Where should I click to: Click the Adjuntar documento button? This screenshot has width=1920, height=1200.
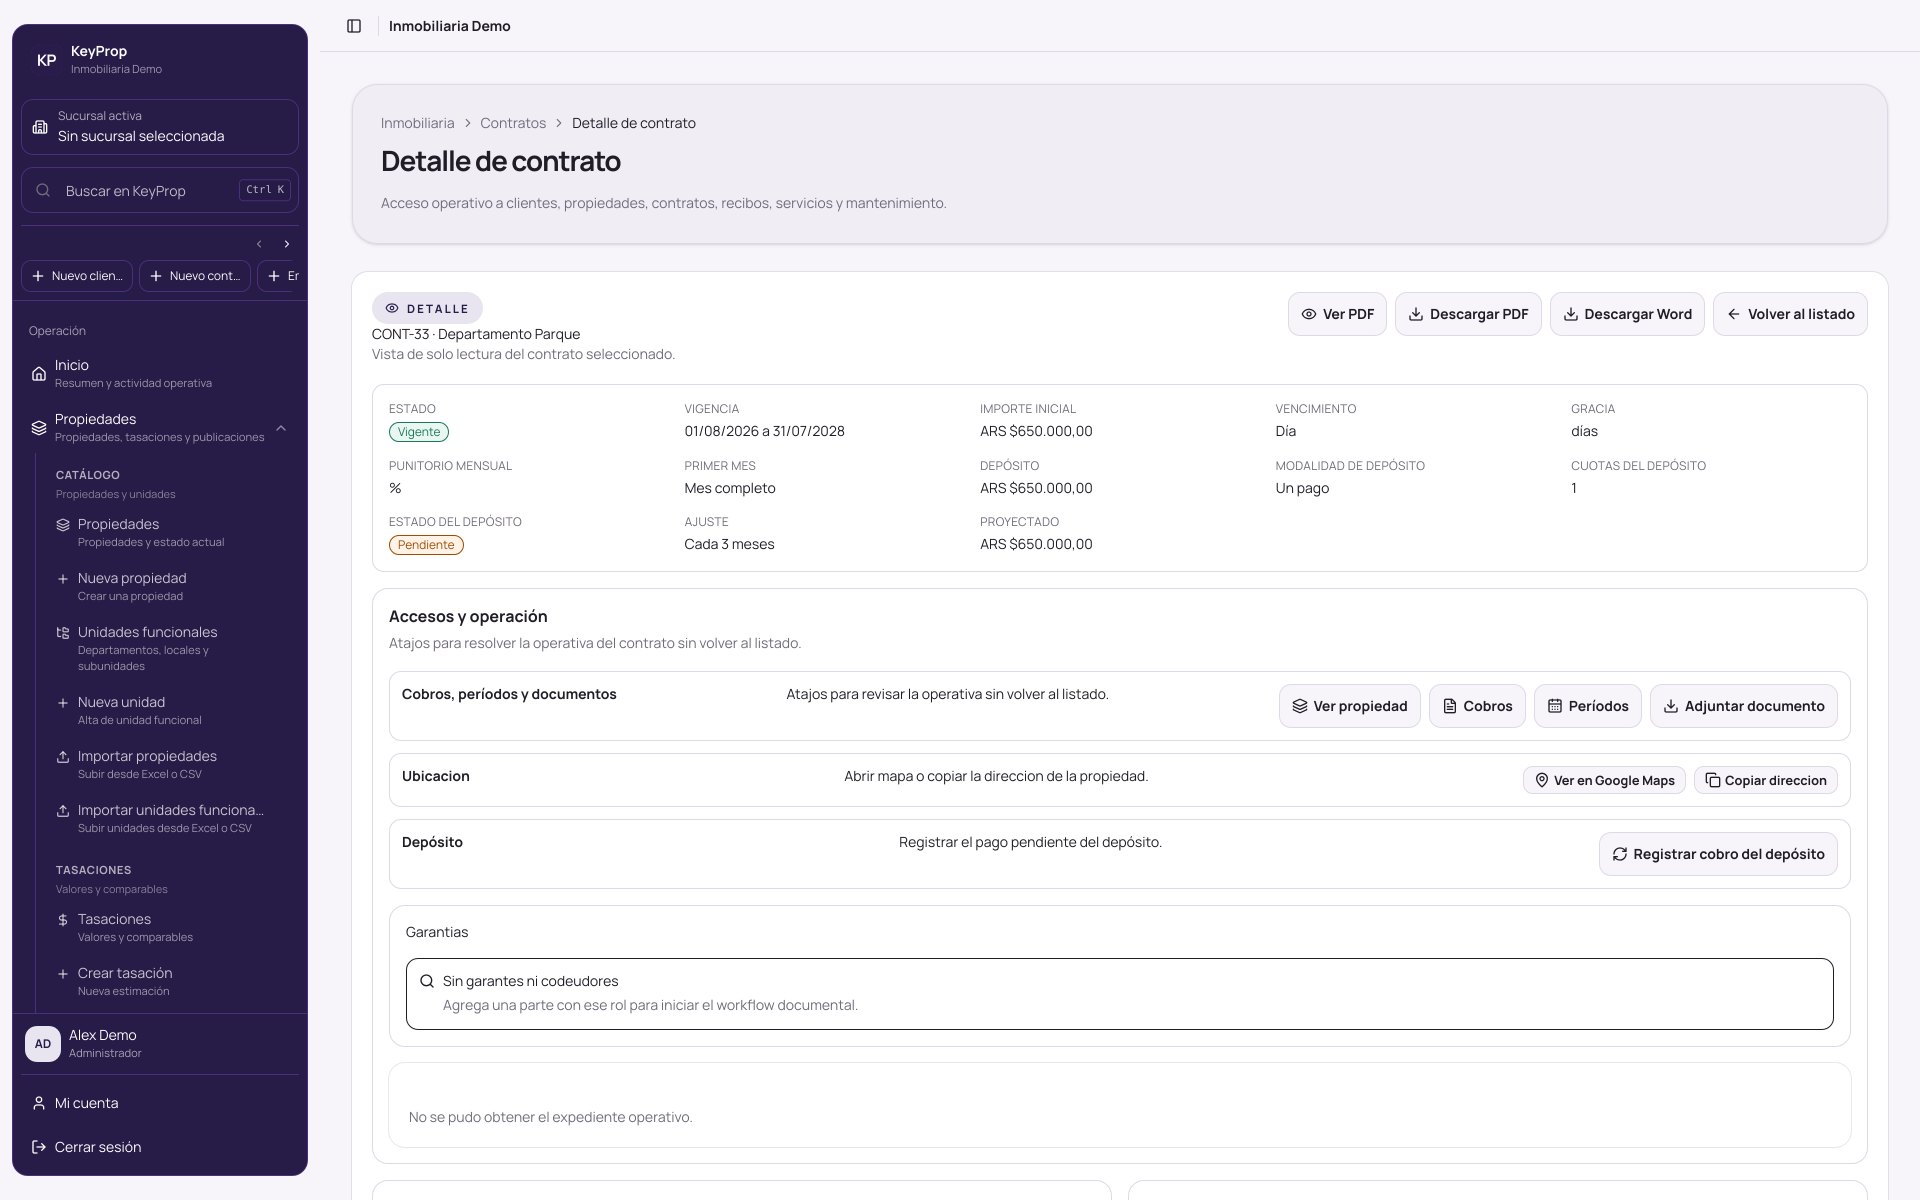[x=1743, y=706]
